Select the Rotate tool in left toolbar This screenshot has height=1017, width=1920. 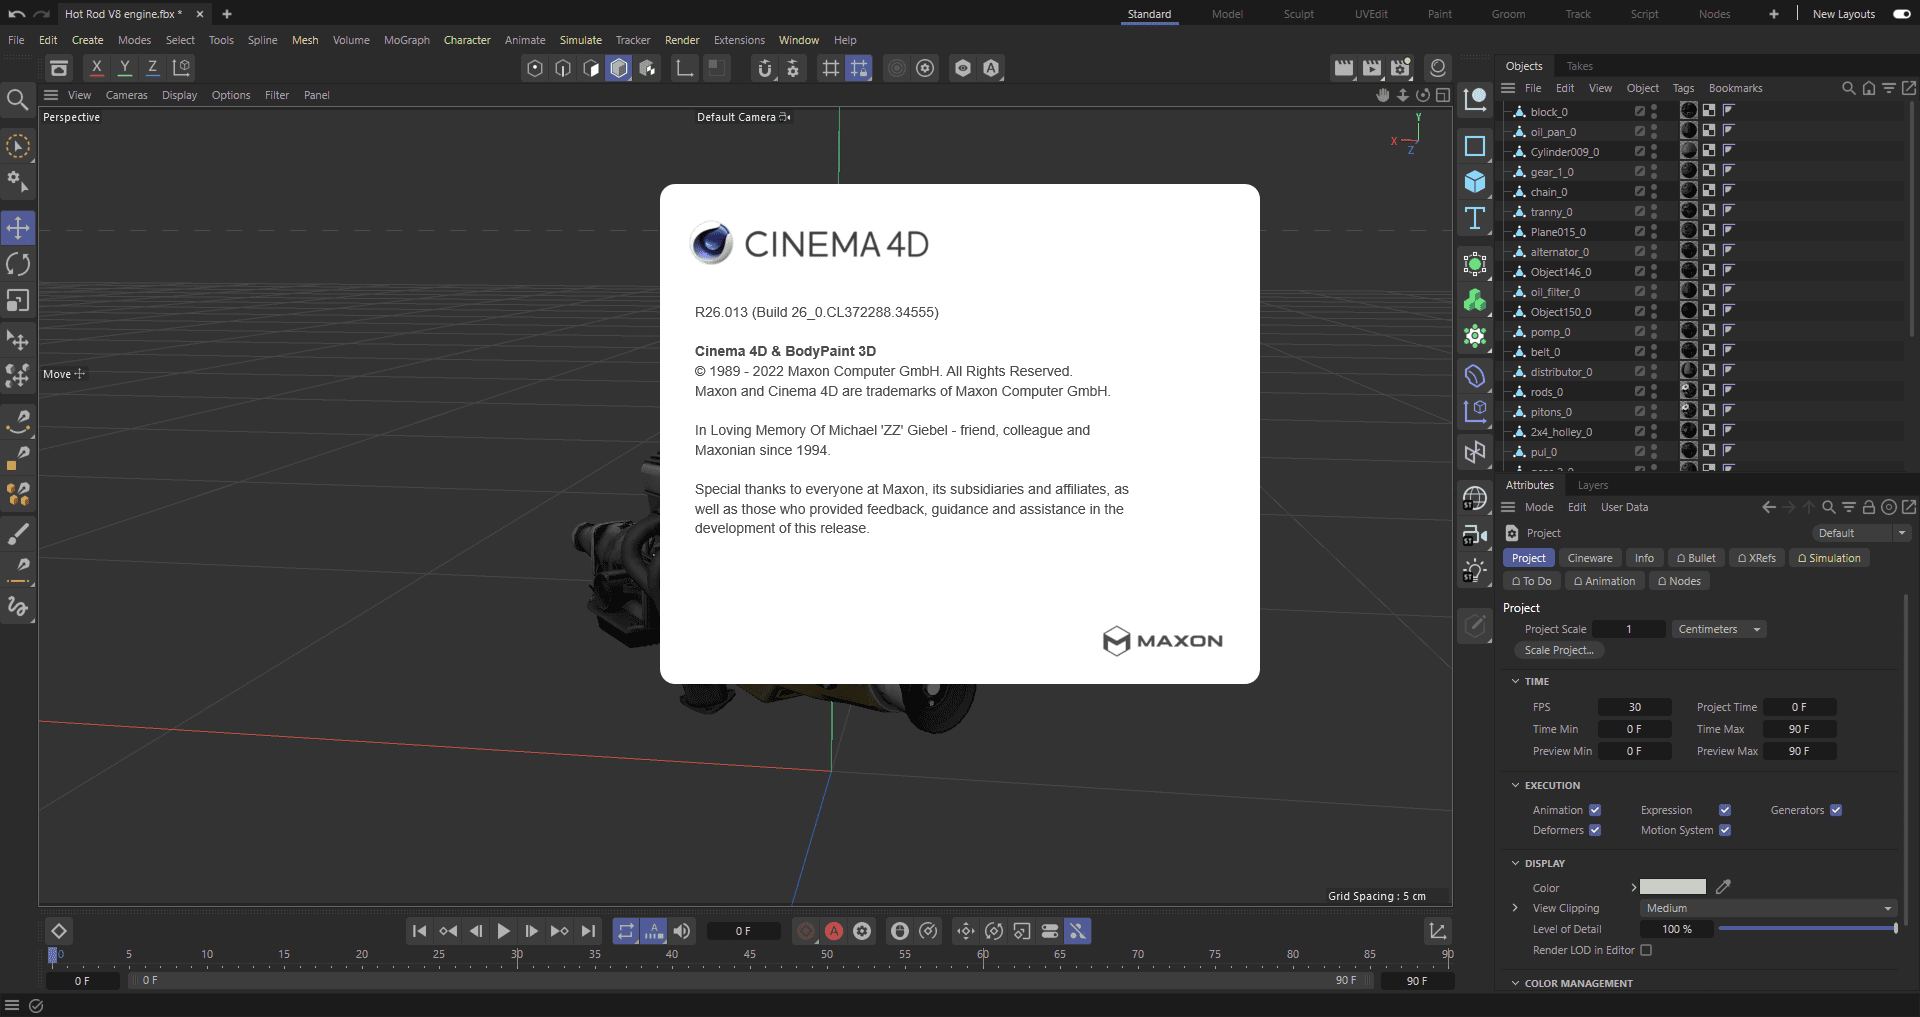(18, 264)
